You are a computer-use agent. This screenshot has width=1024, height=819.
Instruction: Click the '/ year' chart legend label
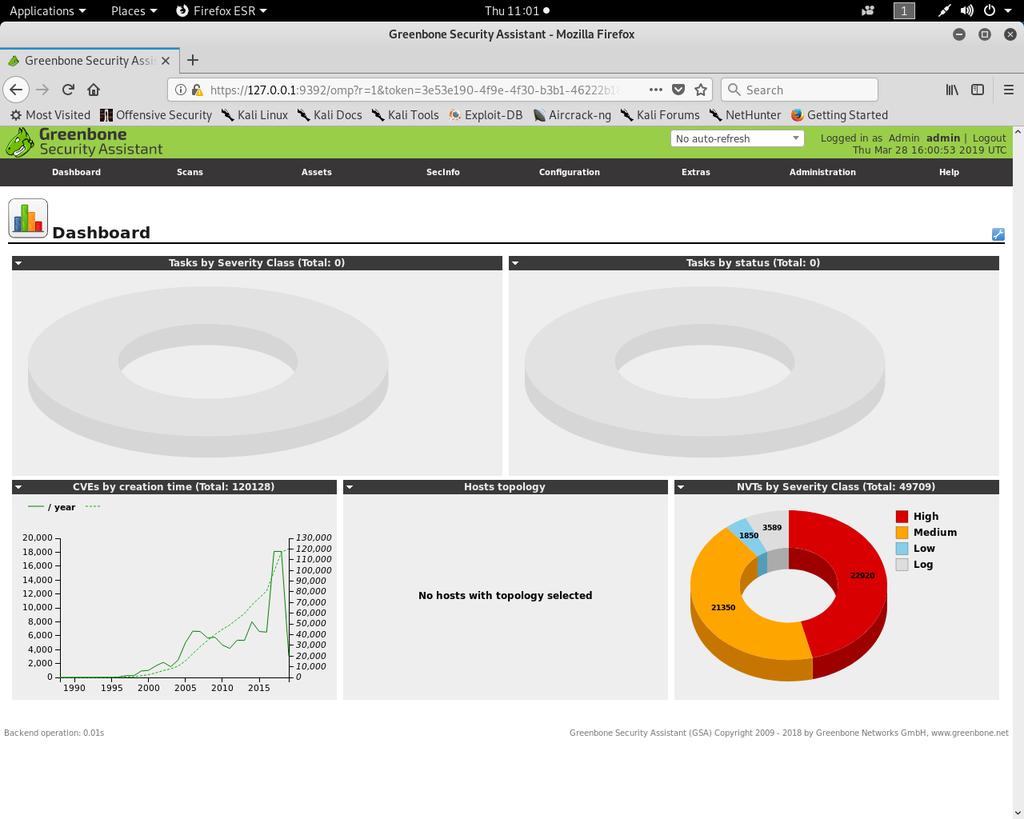61,507
